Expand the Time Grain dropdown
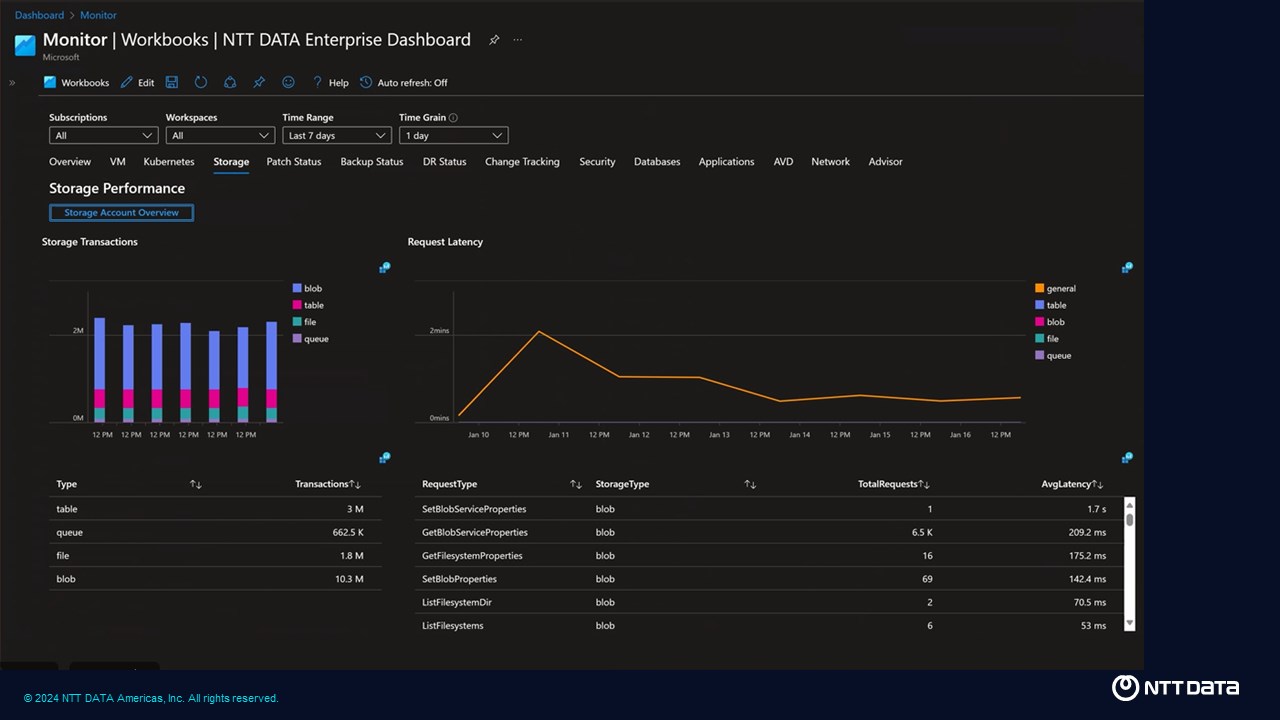1280x720 pixels. click(x=453, y=136)
